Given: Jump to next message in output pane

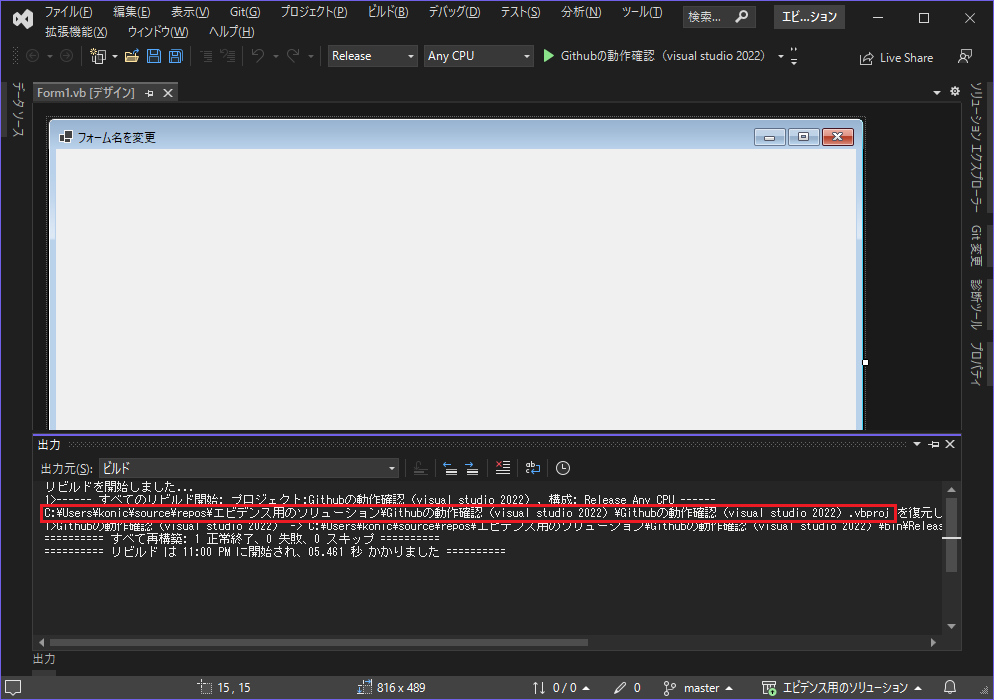Looking at the screenshot, I should tap(470, 467).
